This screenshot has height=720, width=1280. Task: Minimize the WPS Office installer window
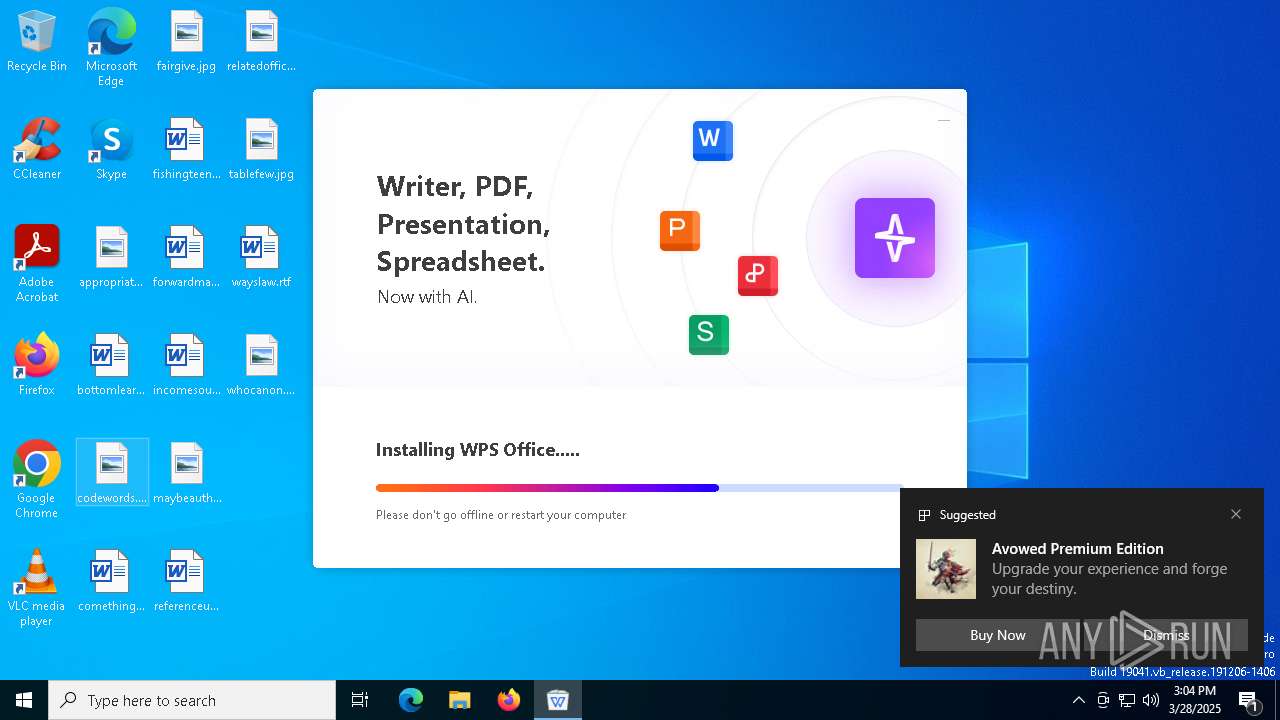pos(943,120)
